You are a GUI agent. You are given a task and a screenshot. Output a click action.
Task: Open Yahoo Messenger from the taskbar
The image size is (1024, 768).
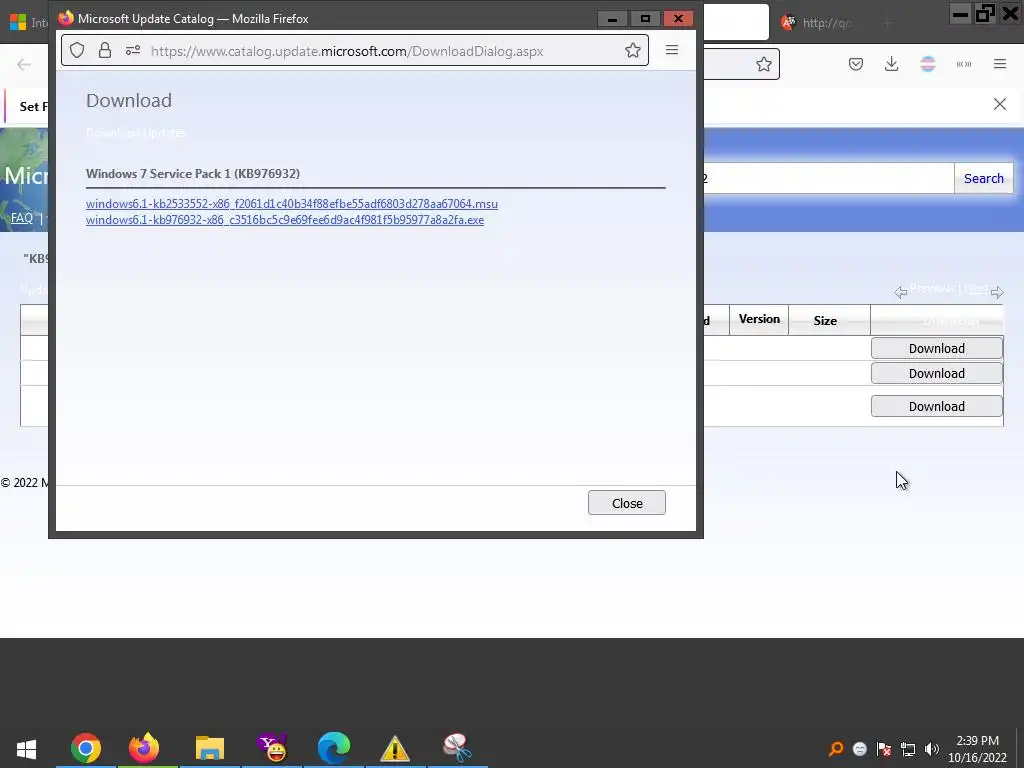pyautogui.click(x=272, y=748)
